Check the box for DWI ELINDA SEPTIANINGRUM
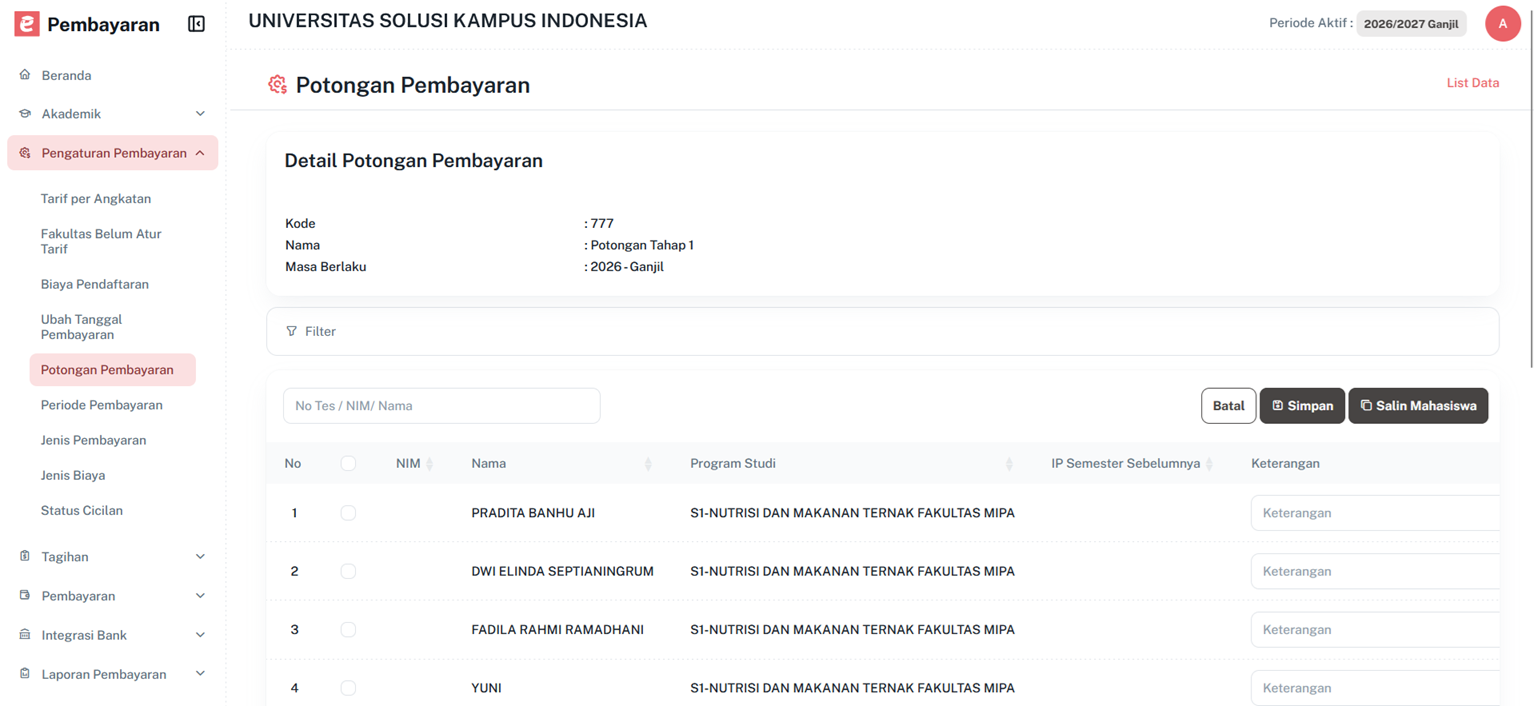Screen dimensions: 1534x723 pyautogui.click(x=348, y=572)
